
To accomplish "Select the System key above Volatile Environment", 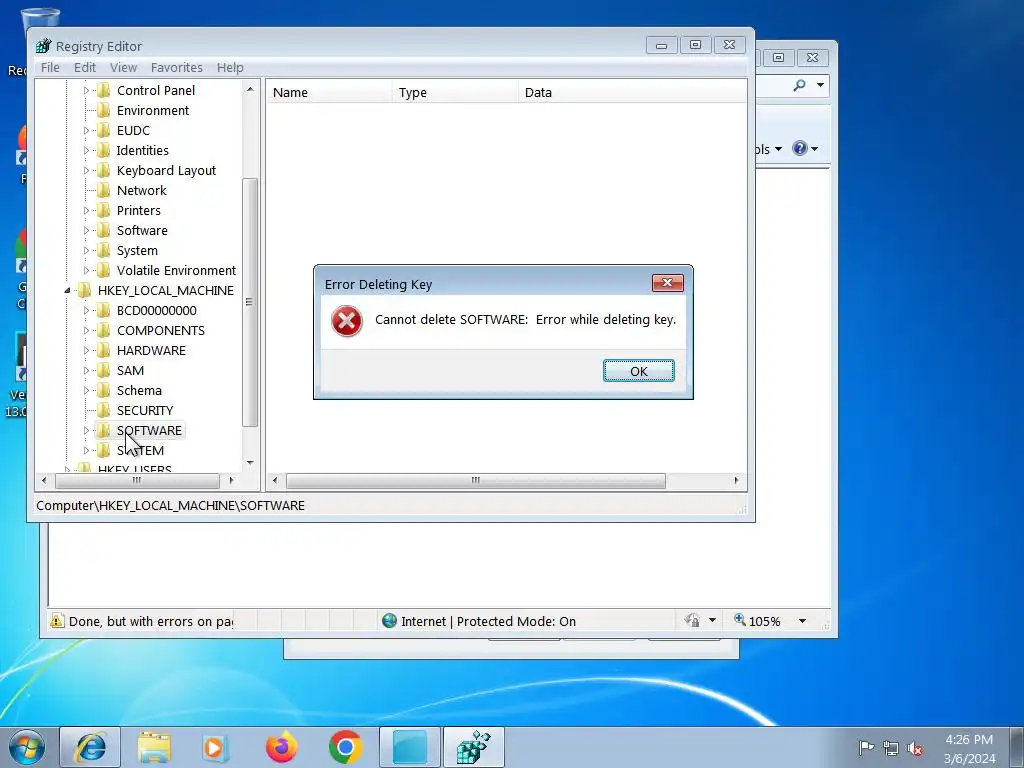I will tap(137, 251).
